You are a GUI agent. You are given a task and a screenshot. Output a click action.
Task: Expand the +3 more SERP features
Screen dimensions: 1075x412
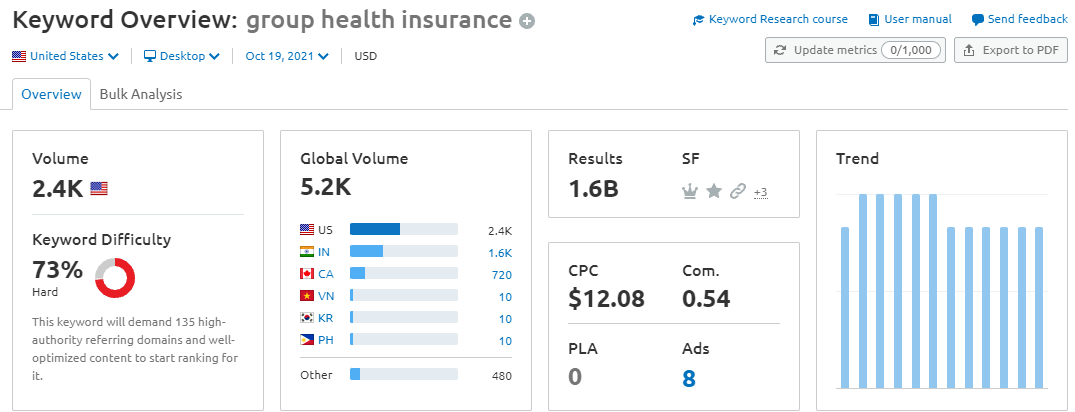(760, 192)
